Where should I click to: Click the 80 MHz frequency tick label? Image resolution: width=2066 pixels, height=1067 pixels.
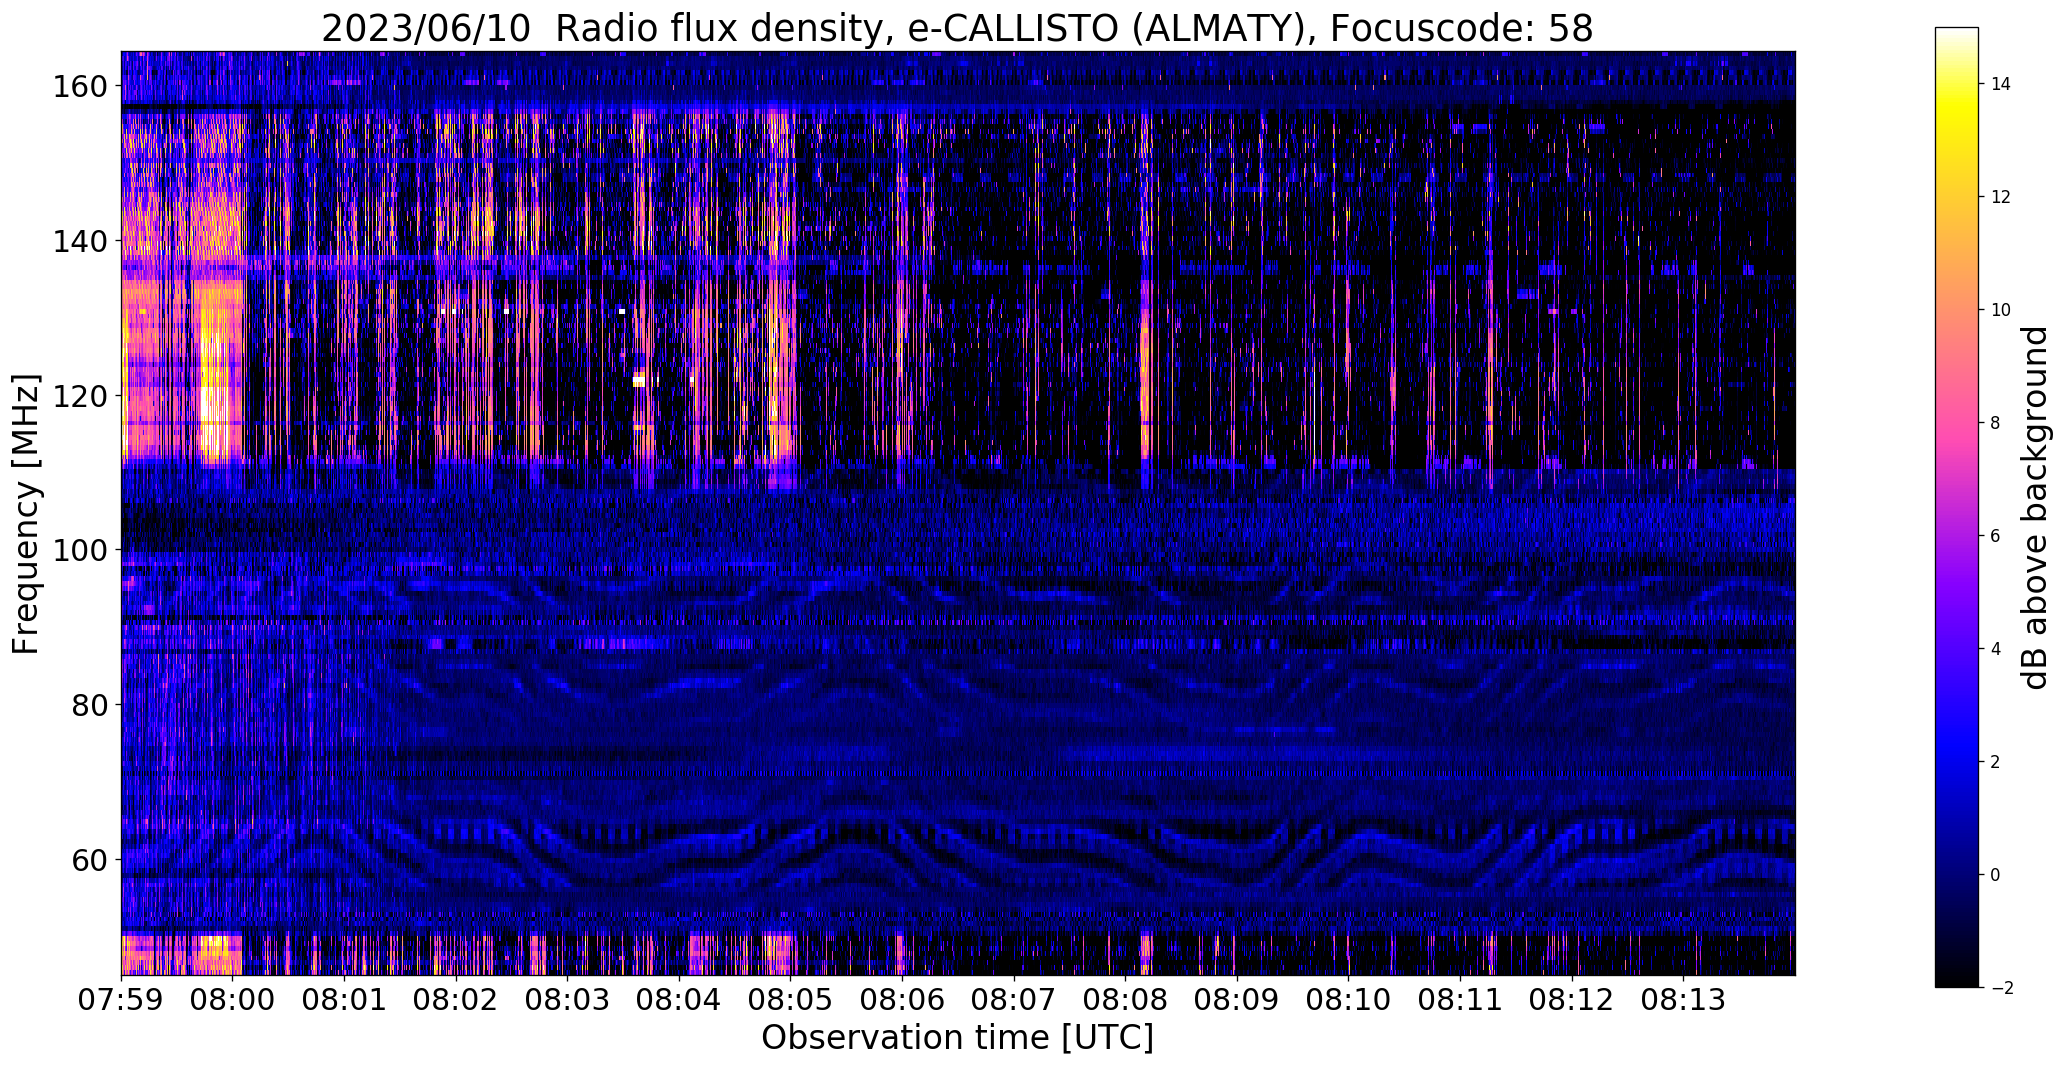[90, 705]
